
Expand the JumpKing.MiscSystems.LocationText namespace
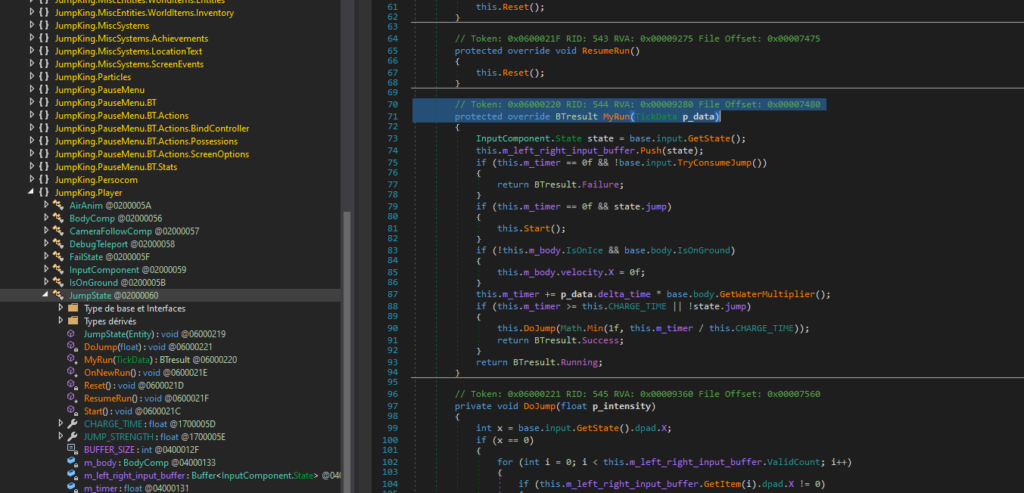pyautogui.click(x=32, y=52)
